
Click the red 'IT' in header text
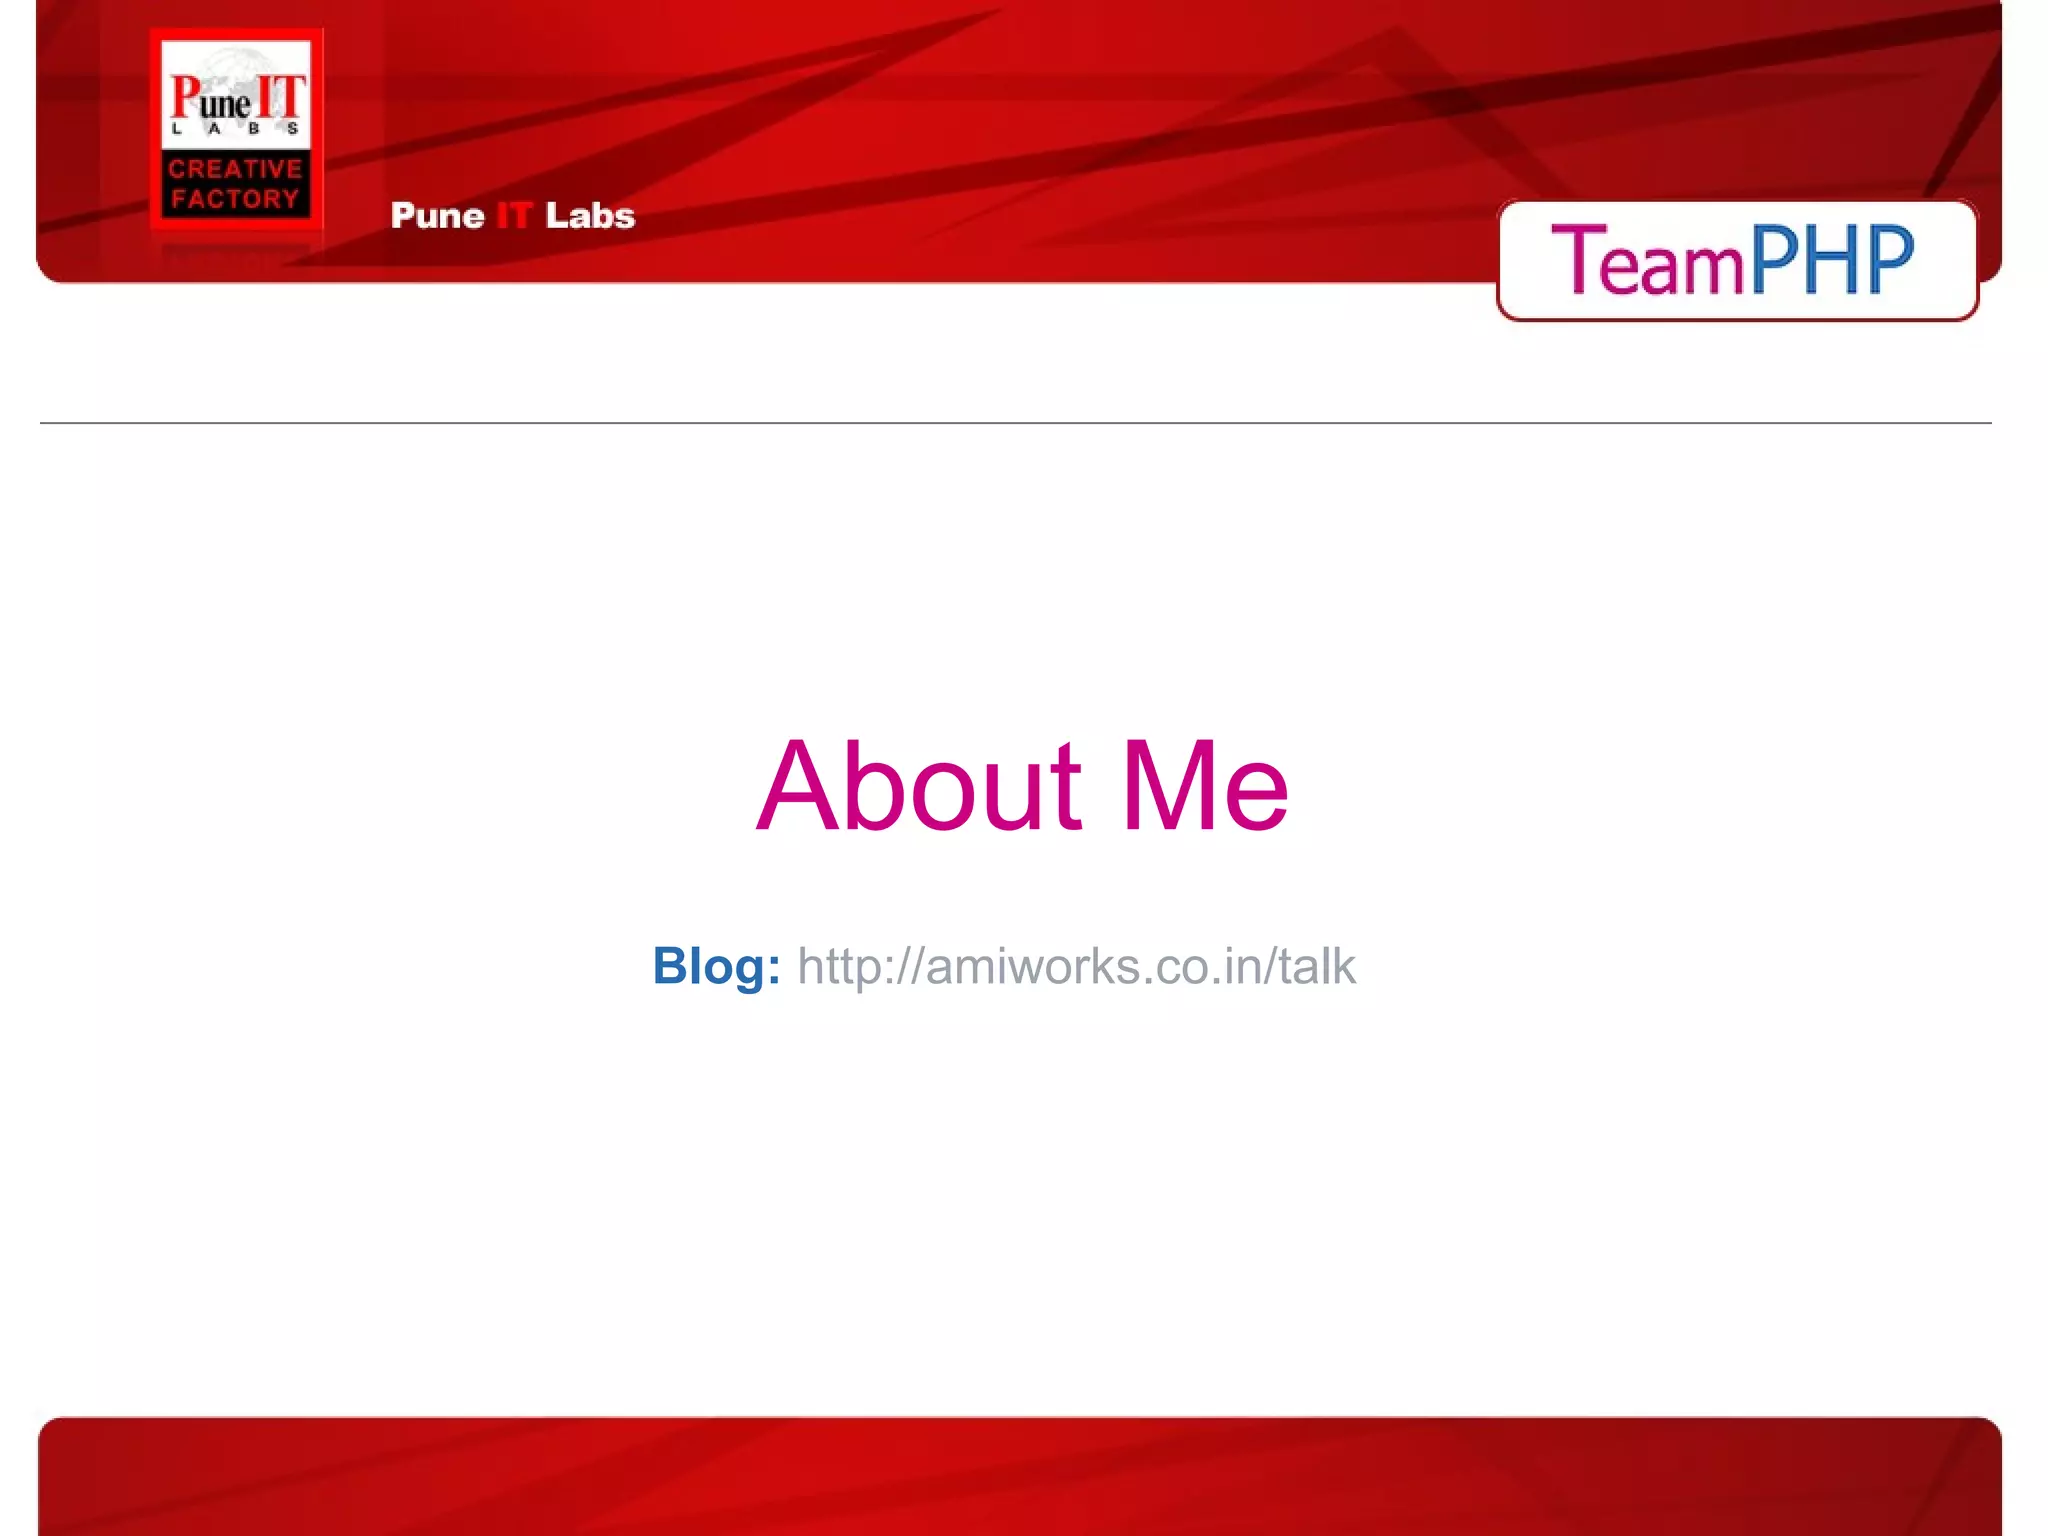514,216
